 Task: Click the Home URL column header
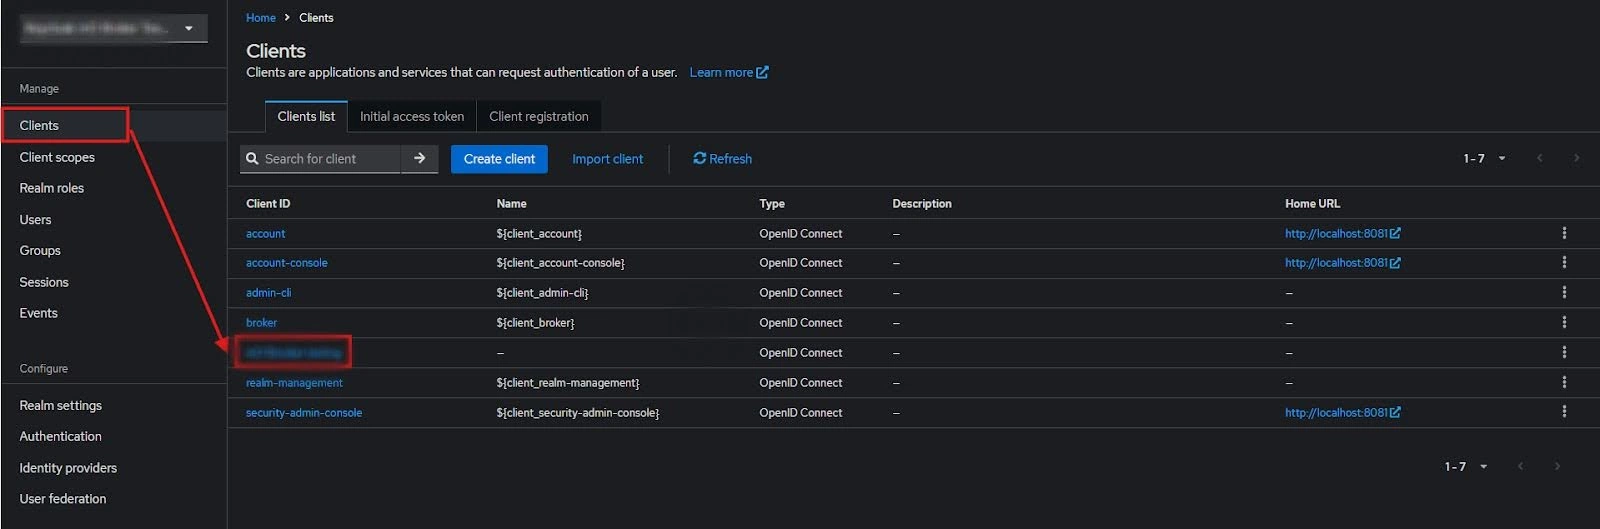coord(1312,203)
